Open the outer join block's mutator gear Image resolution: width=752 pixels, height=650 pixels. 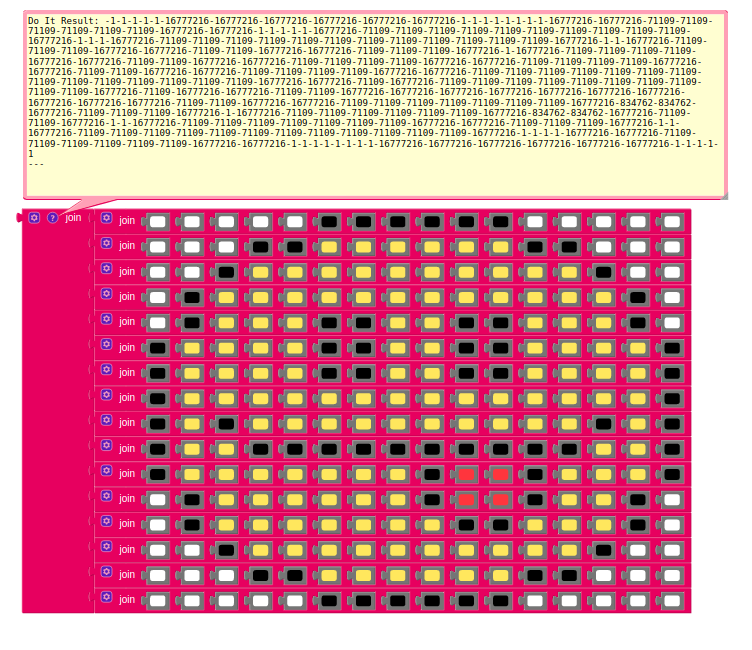coord(34,218)
